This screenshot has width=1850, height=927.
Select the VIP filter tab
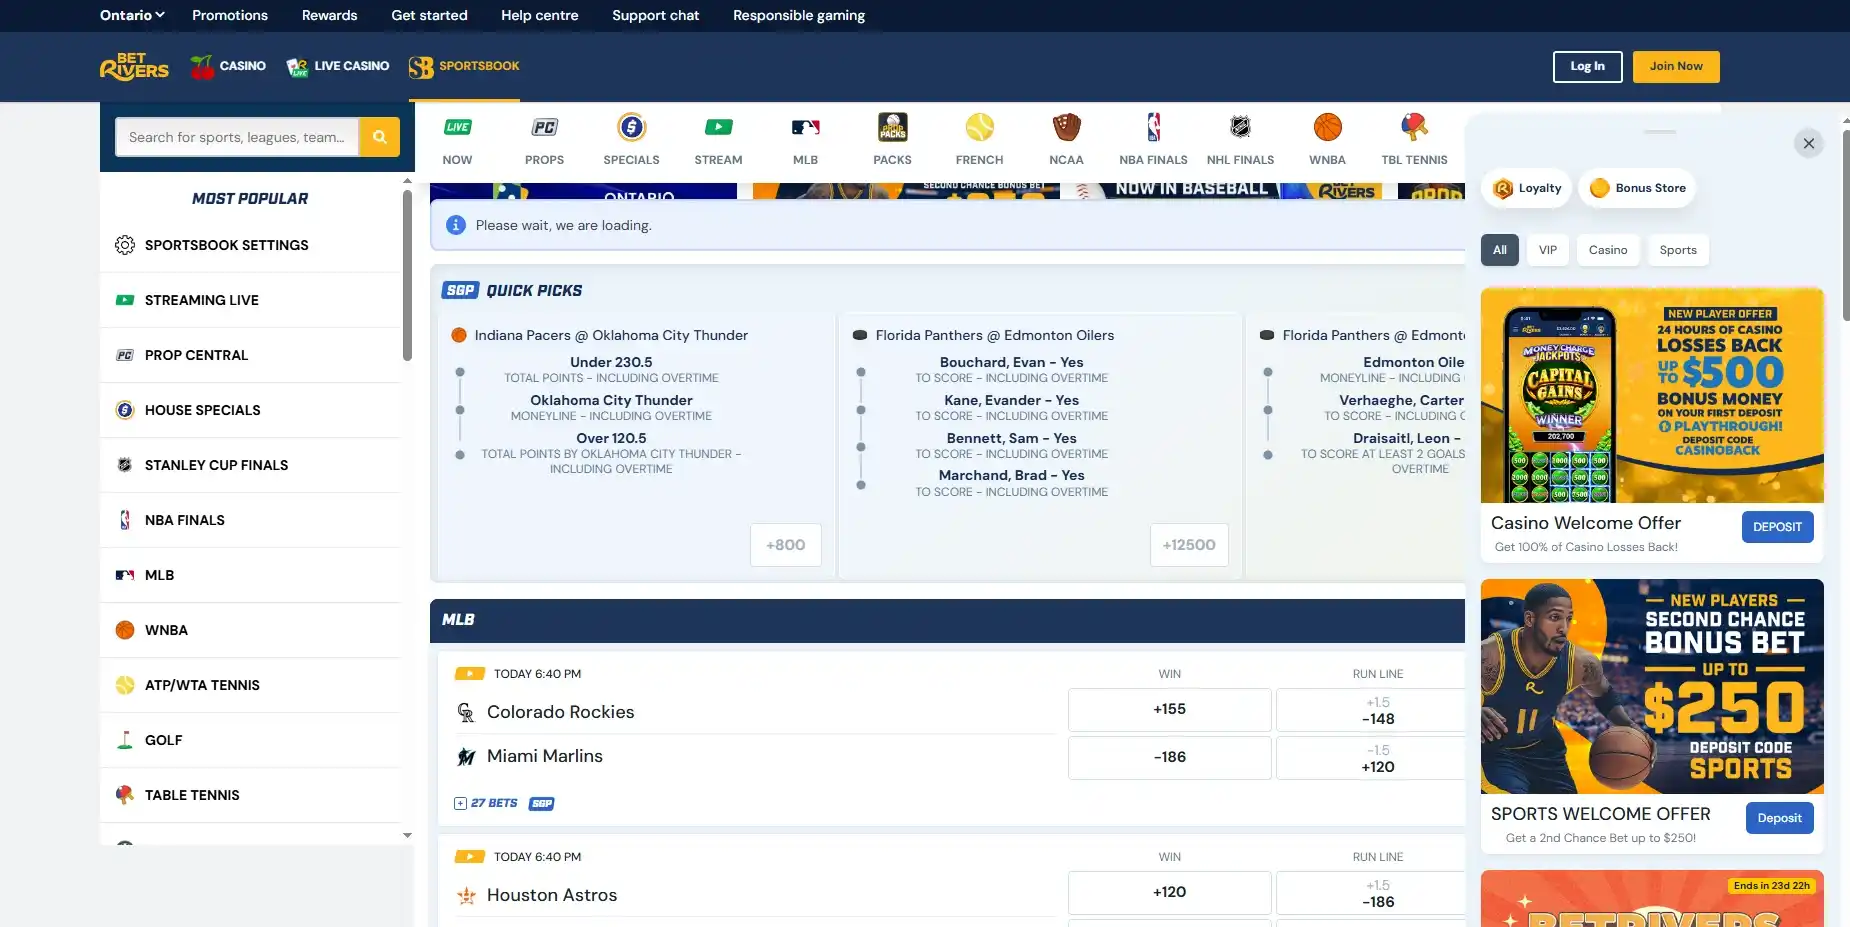tap(1547, 250)
